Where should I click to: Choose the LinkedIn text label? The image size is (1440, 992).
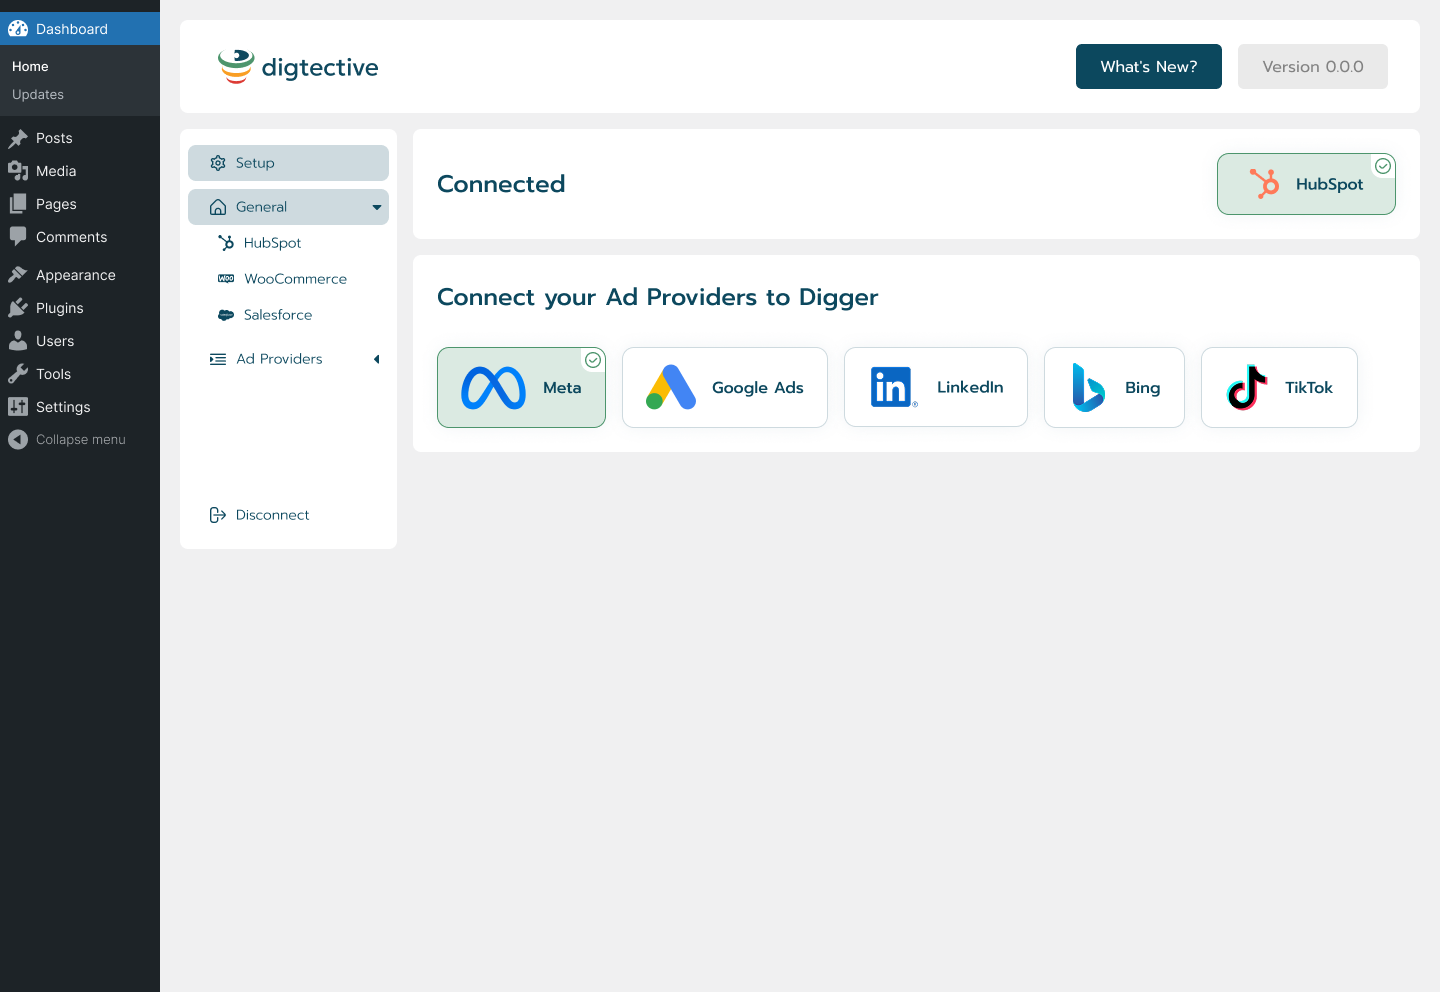click(970, 387)
